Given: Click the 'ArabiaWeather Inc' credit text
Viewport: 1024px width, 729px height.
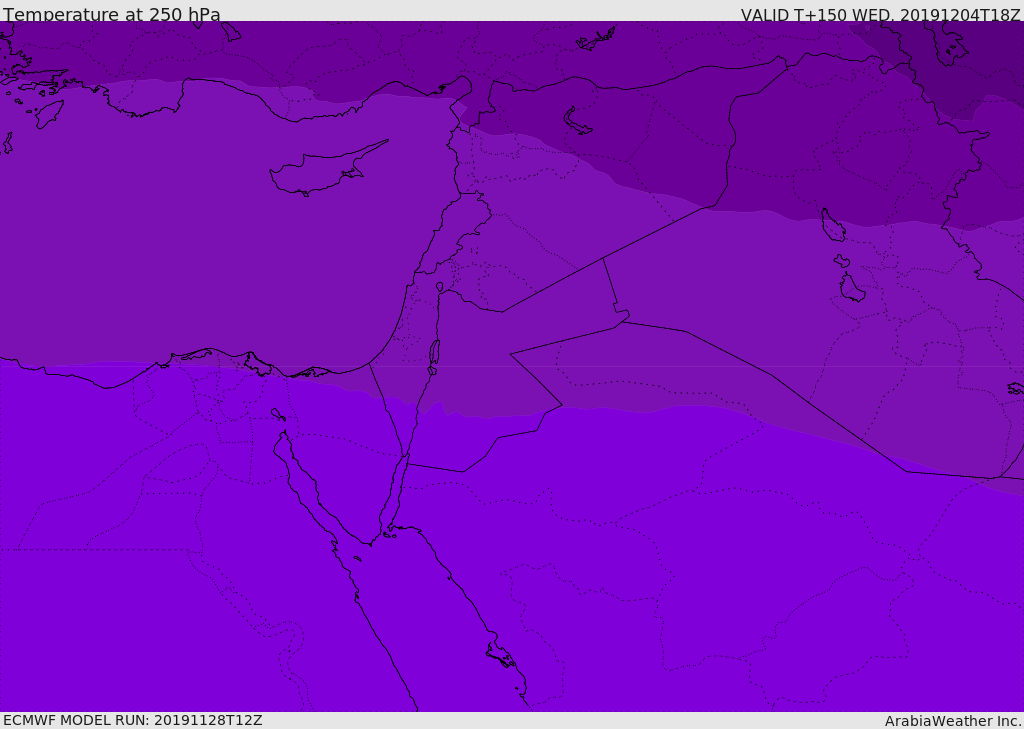Looking at the screenshot, I should 952,721.
